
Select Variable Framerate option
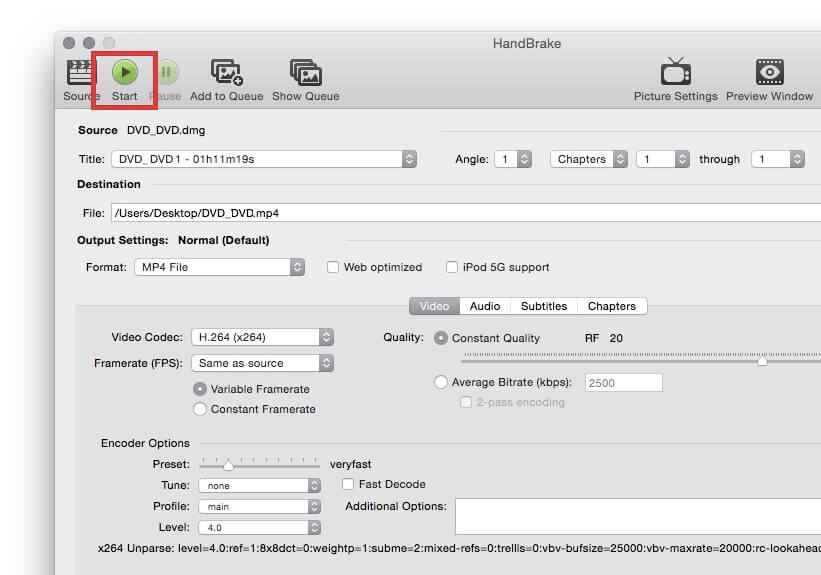point(199,389)
